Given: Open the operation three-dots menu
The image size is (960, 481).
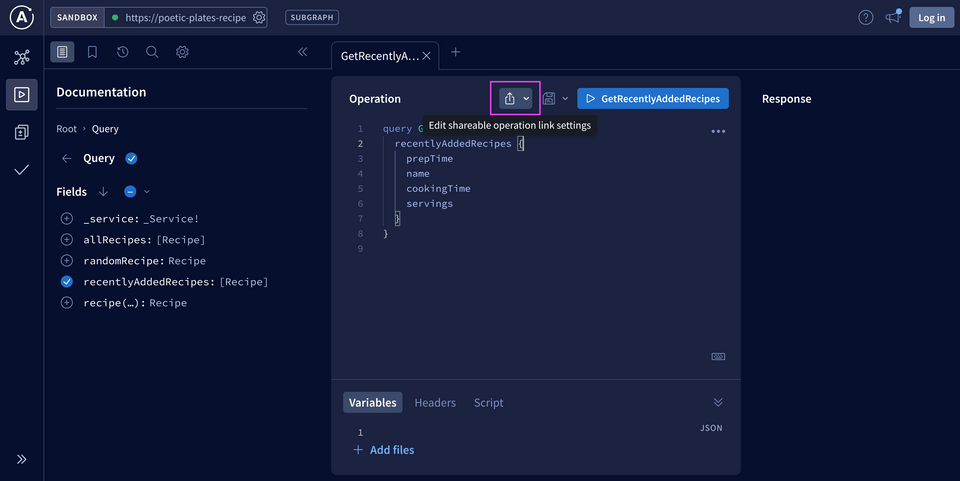Looking at the screenshot, I should pyautogui.click(x=718, y=131).
